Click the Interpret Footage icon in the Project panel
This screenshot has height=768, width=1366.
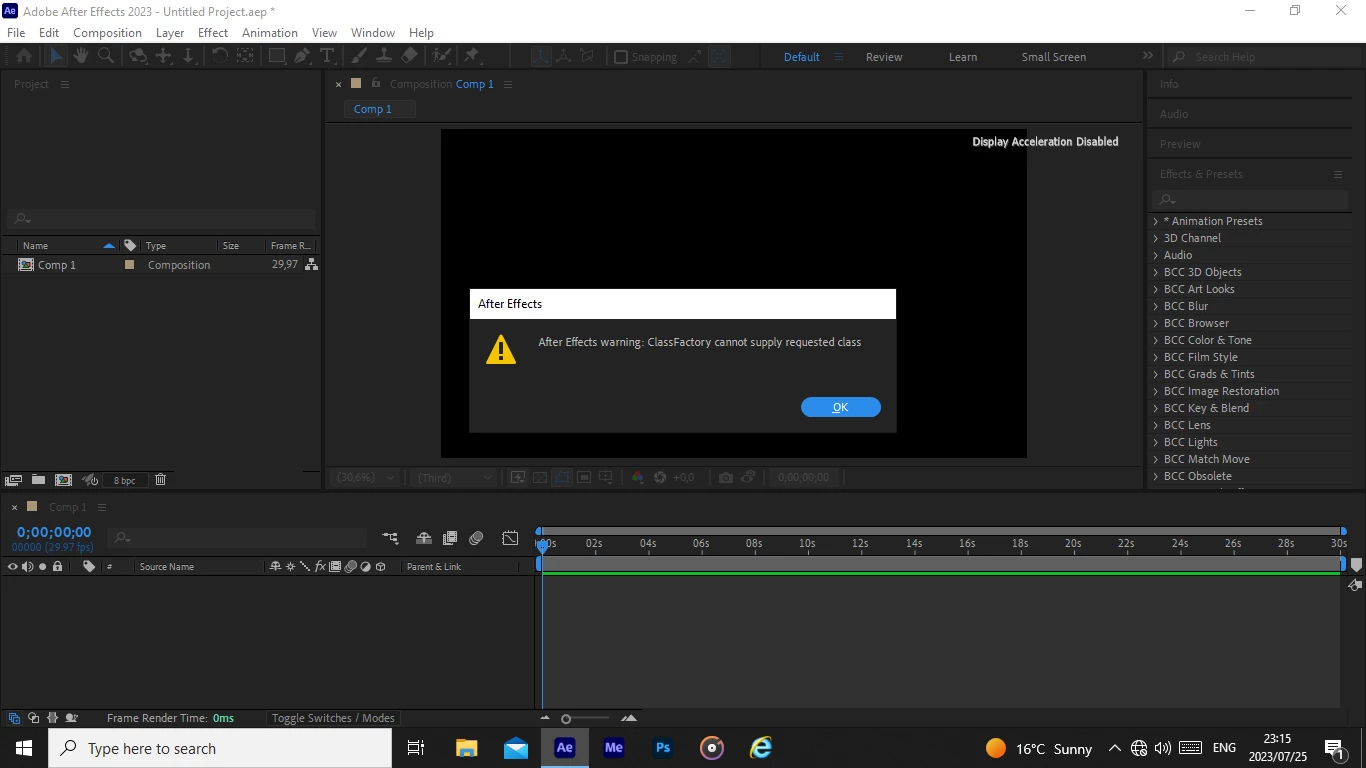click(x=14, y=480)
